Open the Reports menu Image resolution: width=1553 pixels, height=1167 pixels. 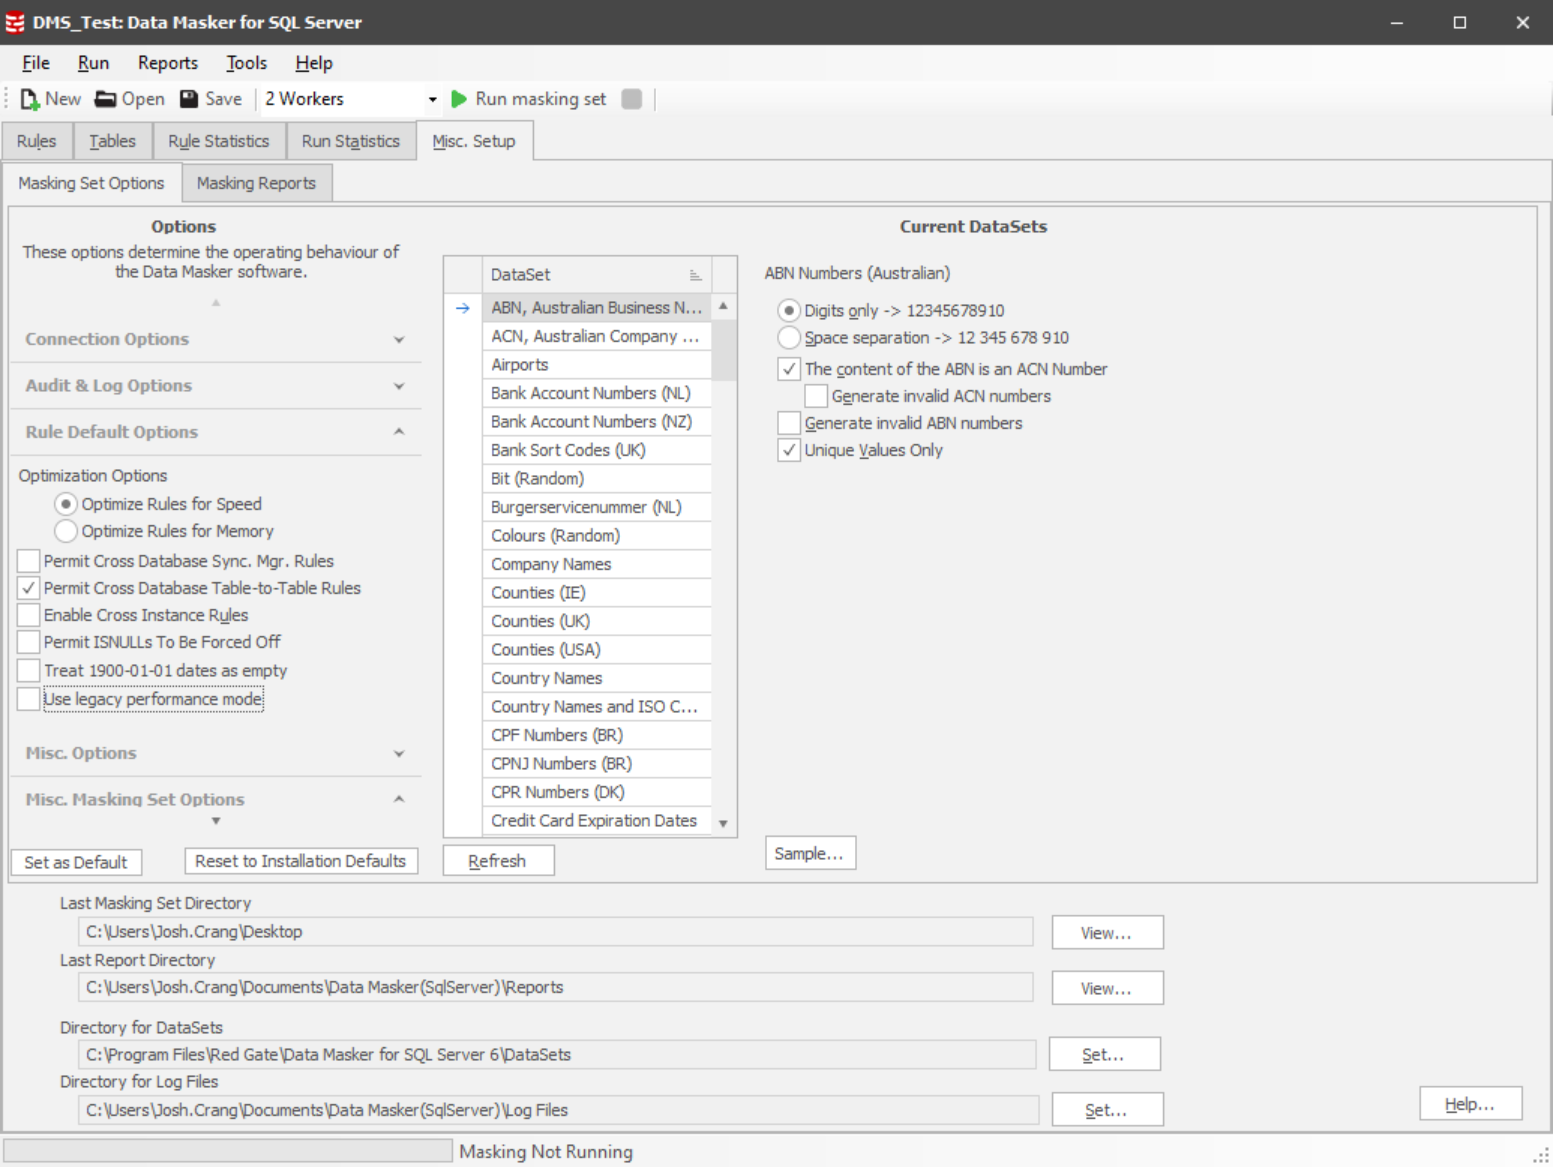tap(167, 63)
